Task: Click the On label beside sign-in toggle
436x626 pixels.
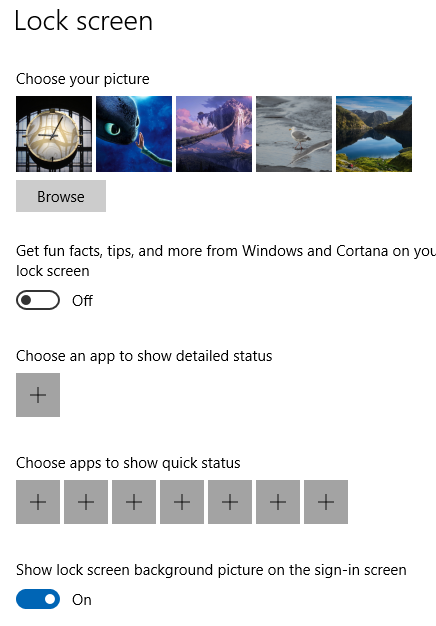Action: (x=81, y=600)
